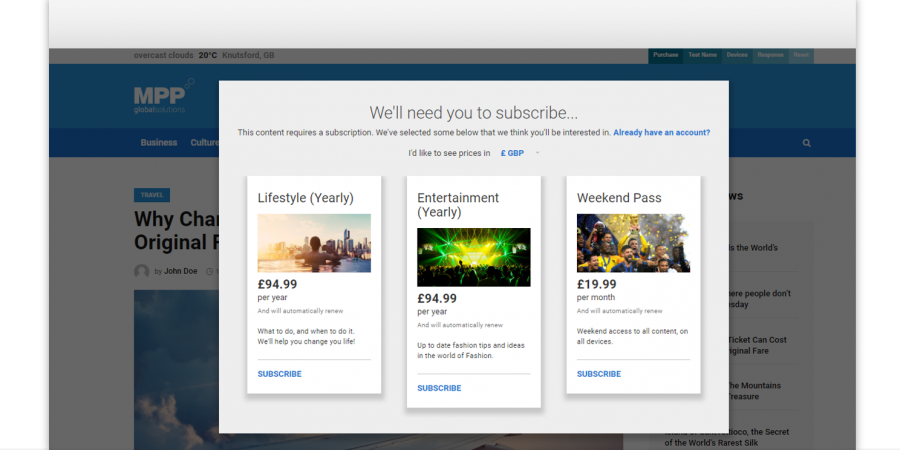Image resolution: width=900 pixels, height=450 pixels.
Task: Click the TRAVEL category tag
Action: (152, 195)
